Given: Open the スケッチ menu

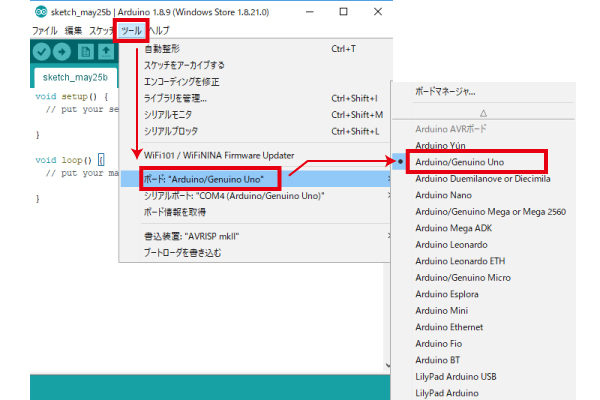Looking at the screenshot, I should [101, 31].
